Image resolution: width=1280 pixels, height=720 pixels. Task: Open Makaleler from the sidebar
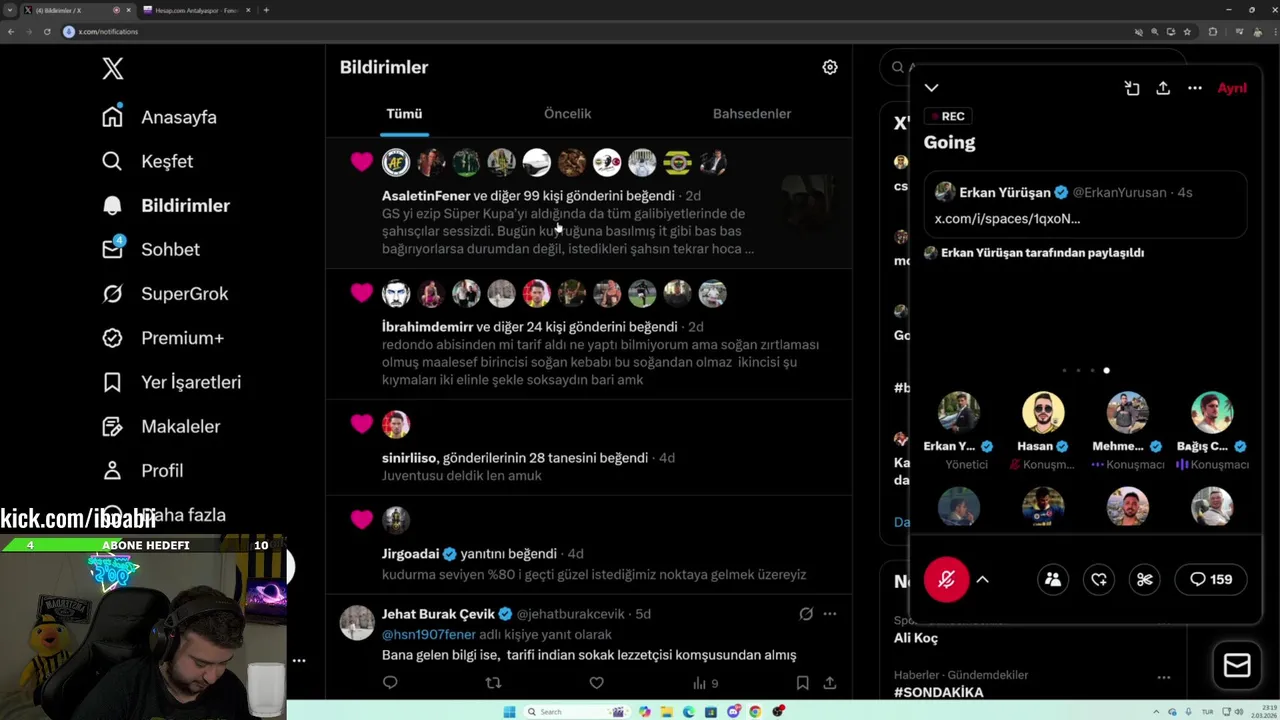[162, 426]
